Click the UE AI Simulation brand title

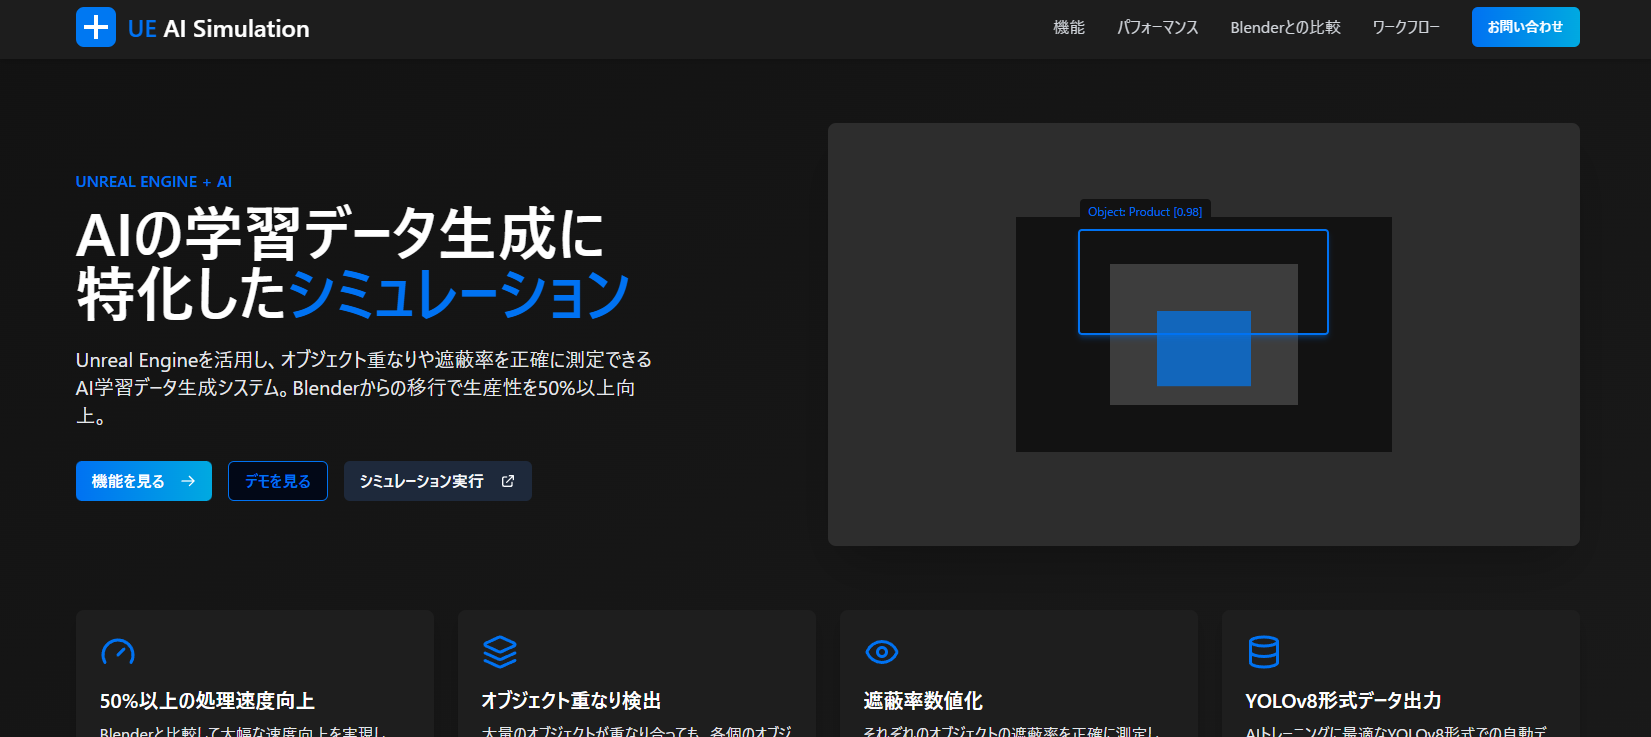pos(219,29)
